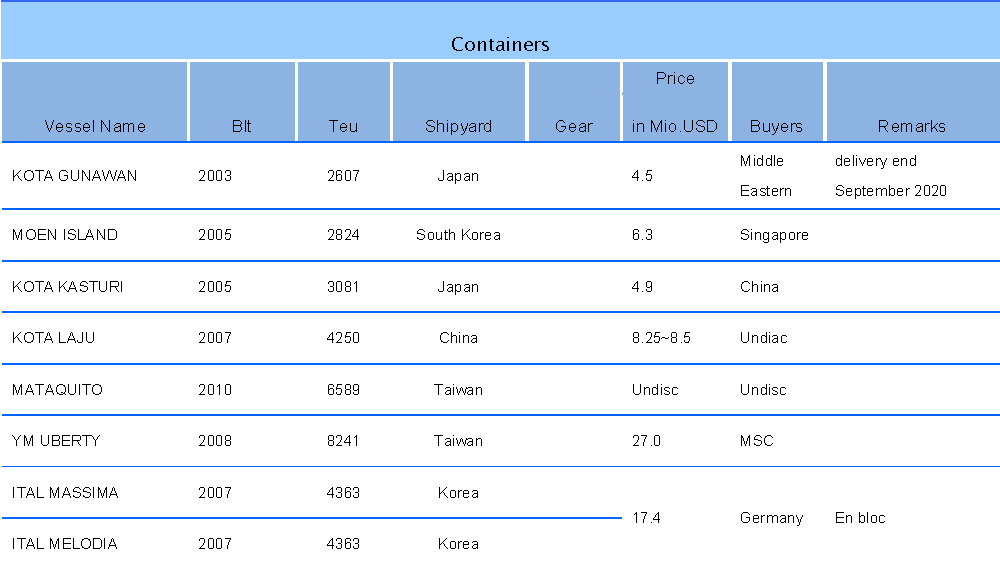Image resolution: width=1000 pixels, height=577 pixels.
Task: Click the YM UBERTY vessel entry
Action: 56,441
